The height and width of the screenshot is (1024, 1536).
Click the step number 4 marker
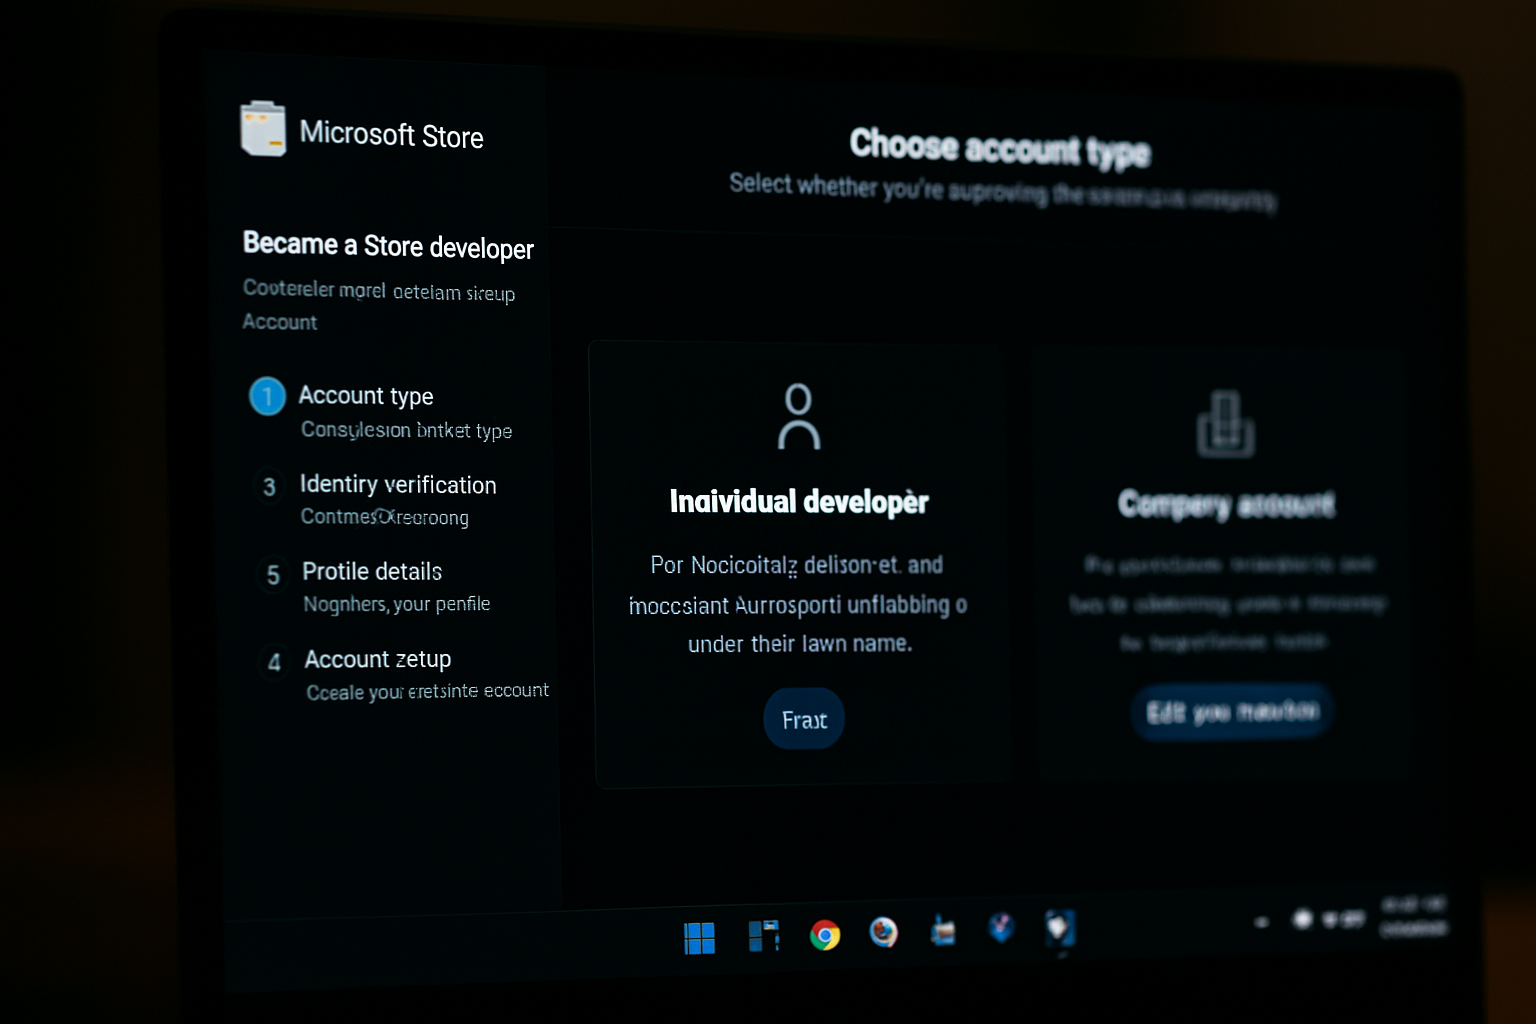274,662
